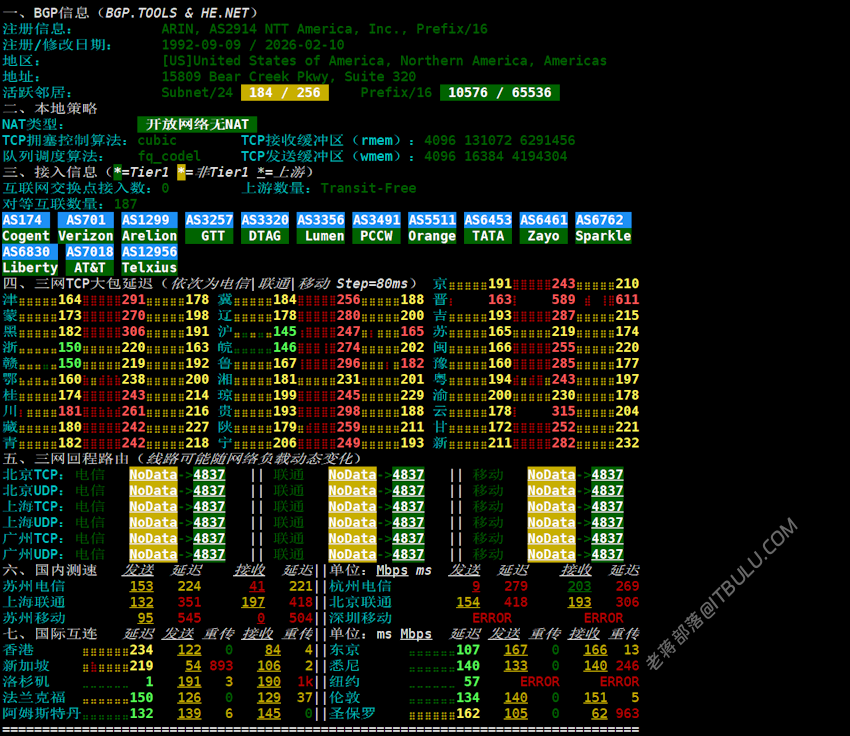Click 苏州电信 send speed 153
Screen dimensions: 850x736
[x=141, y=586]
